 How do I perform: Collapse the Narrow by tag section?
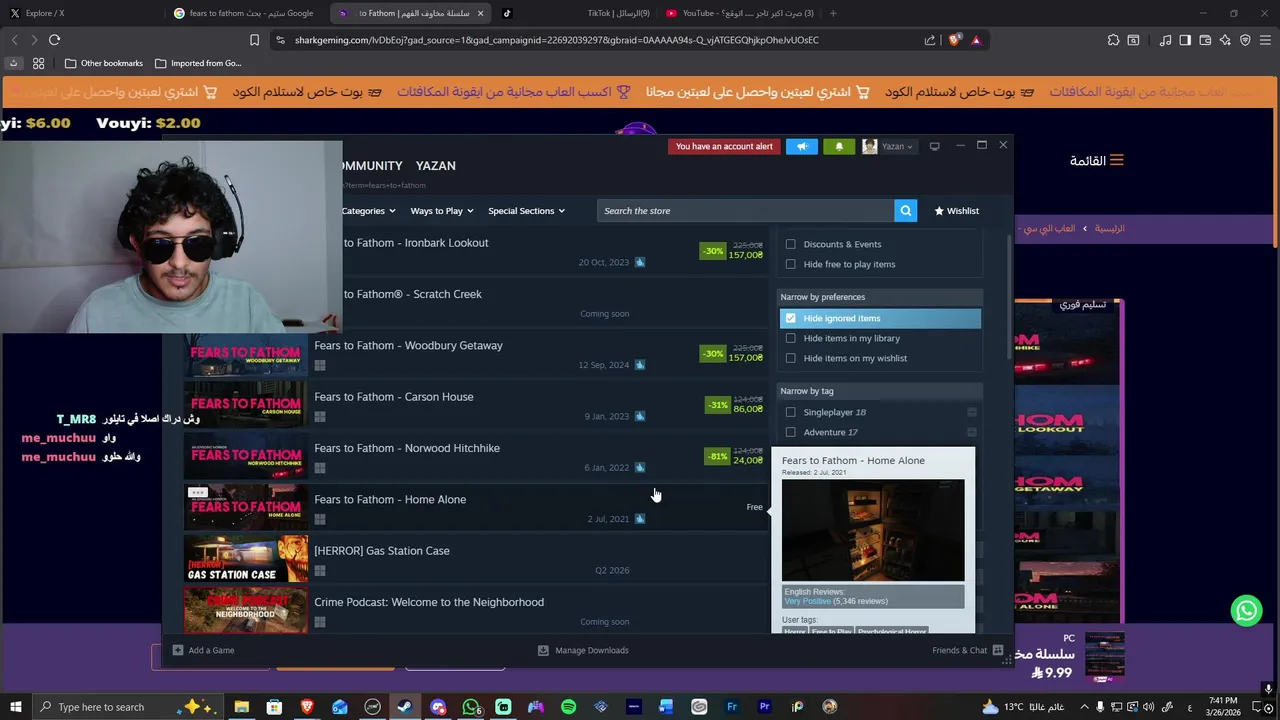point(880,391)
